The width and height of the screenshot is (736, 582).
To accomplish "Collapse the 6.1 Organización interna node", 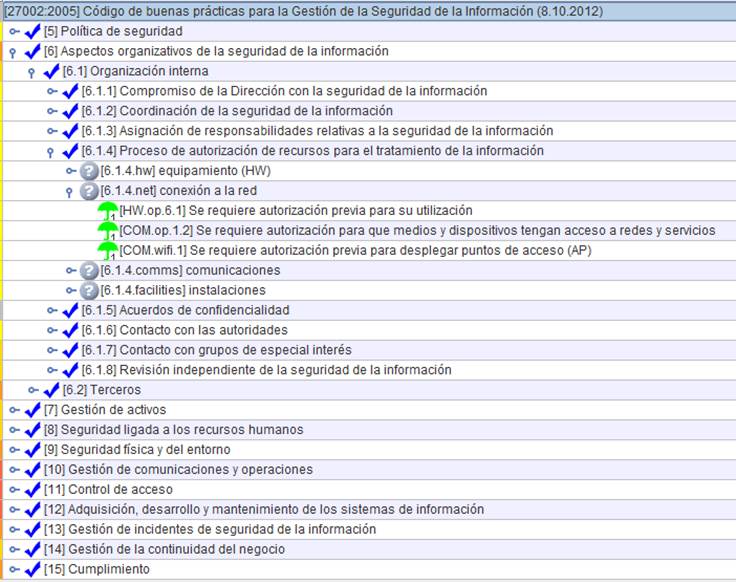I will pyautogui.click(x=33, y=72).
